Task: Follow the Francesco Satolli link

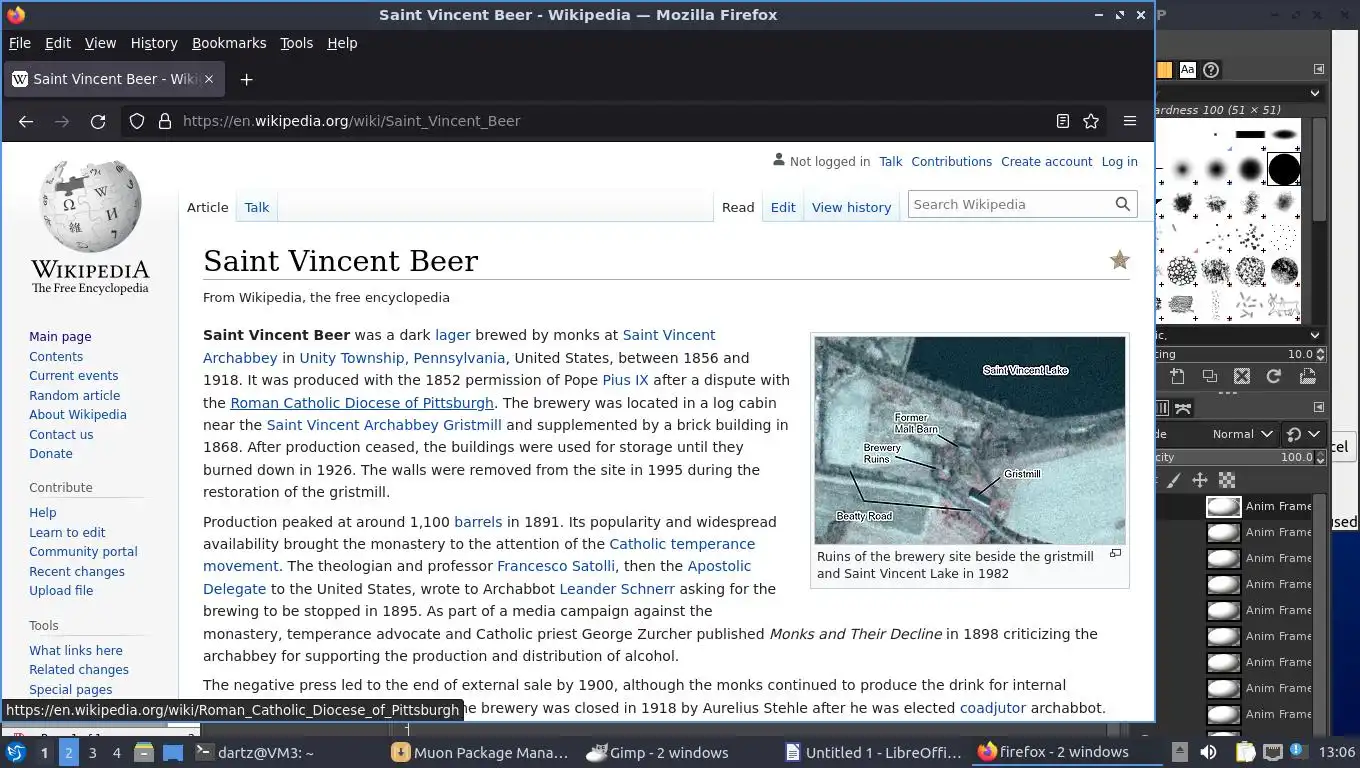Action: tap(556, 566)
